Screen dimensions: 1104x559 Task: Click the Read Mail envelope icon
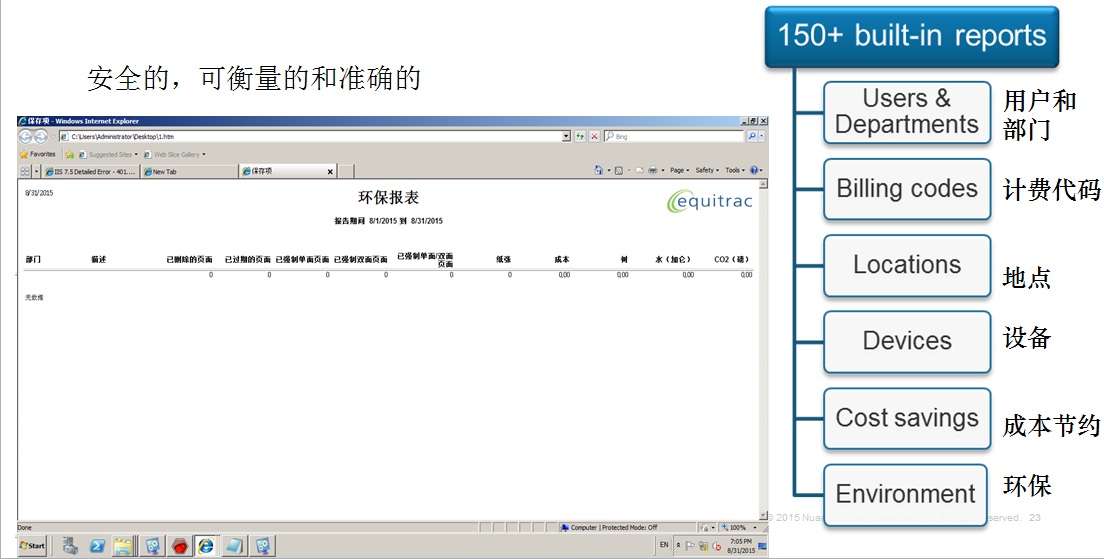click(639, 170)
